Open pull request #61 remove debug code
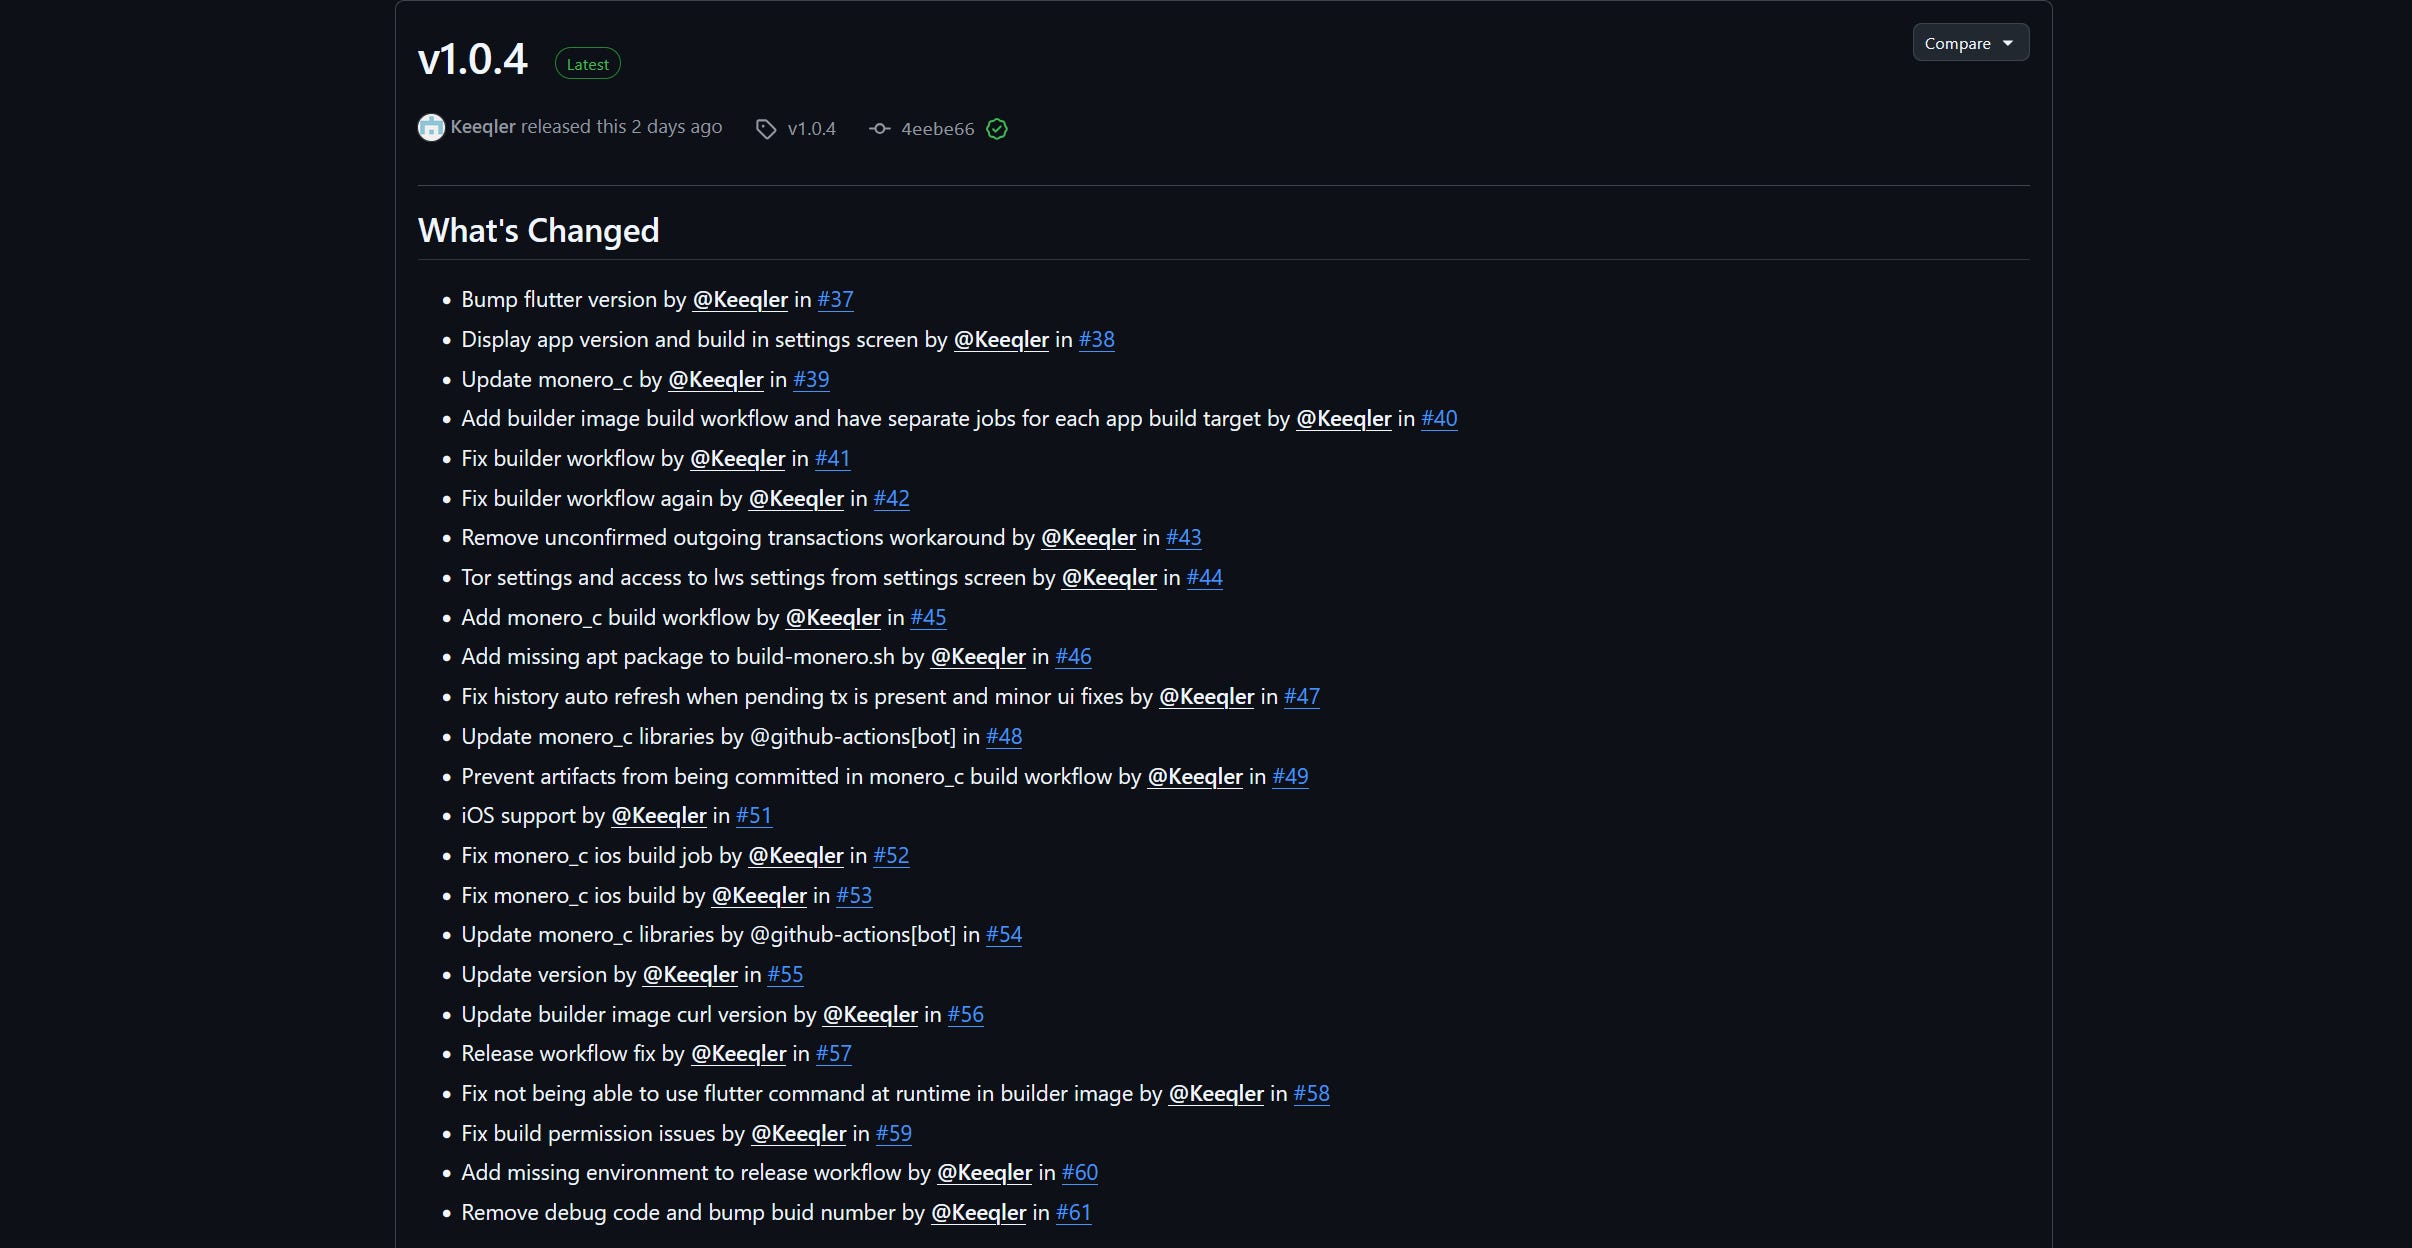 [1073, 1213]
